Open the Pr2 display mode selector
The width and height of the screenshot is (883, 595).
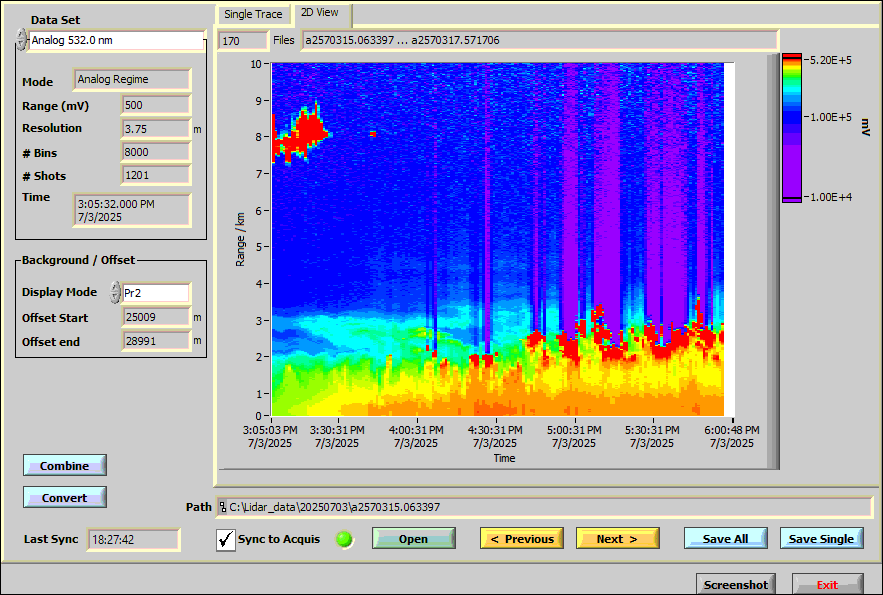pyautogui.click(x=156, y=293)
